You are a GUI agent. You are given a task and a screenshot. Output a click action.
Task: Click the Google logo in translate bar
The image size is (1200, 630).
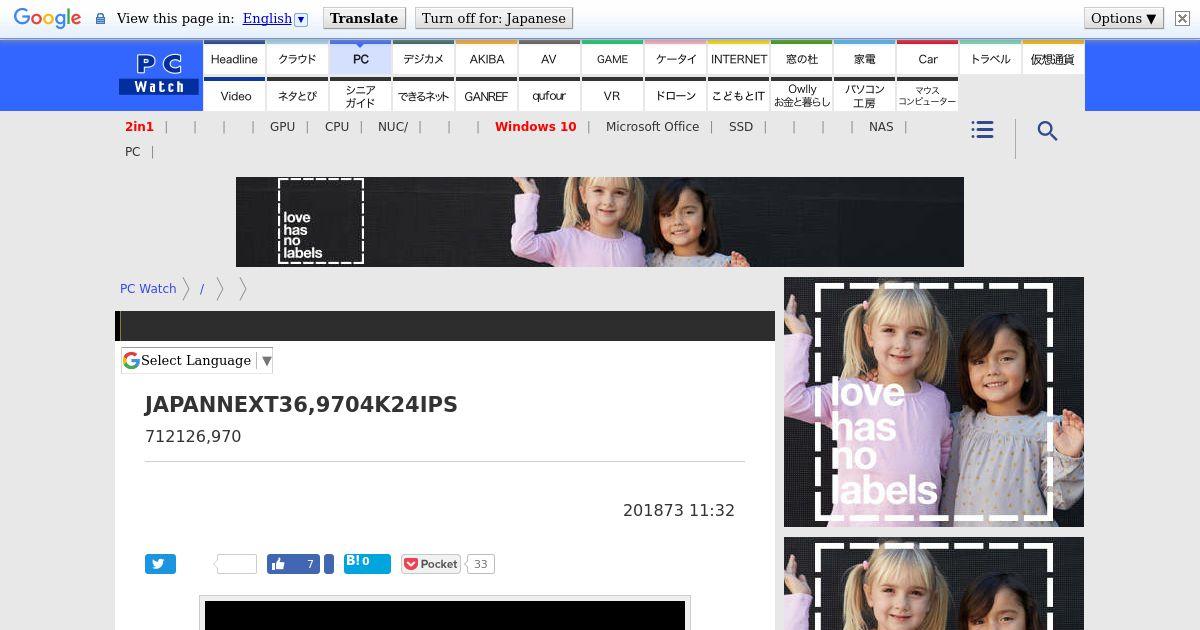47,18
